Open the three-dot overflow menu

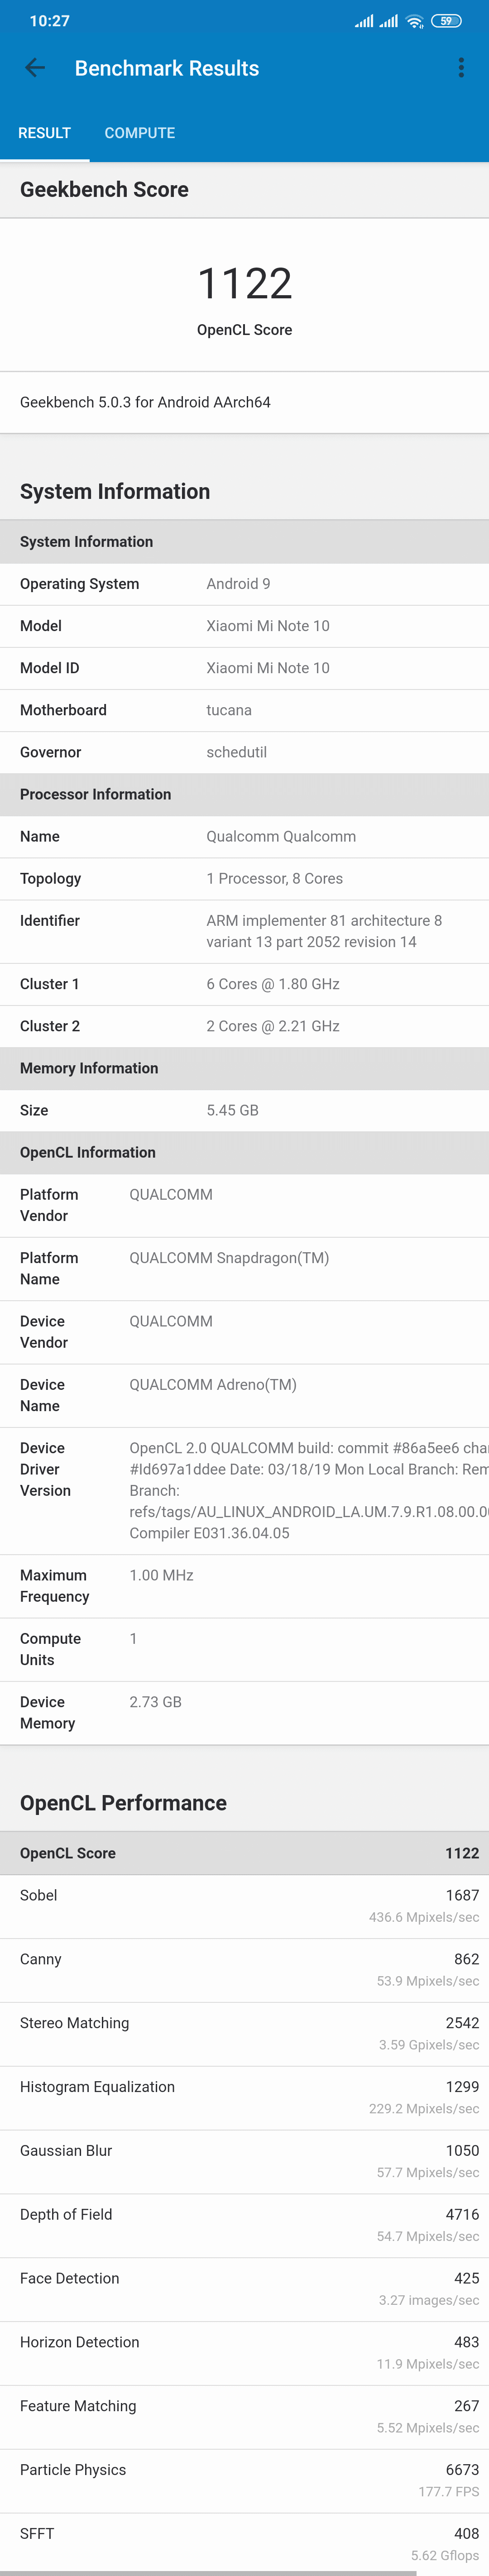(x=461, y=68)
